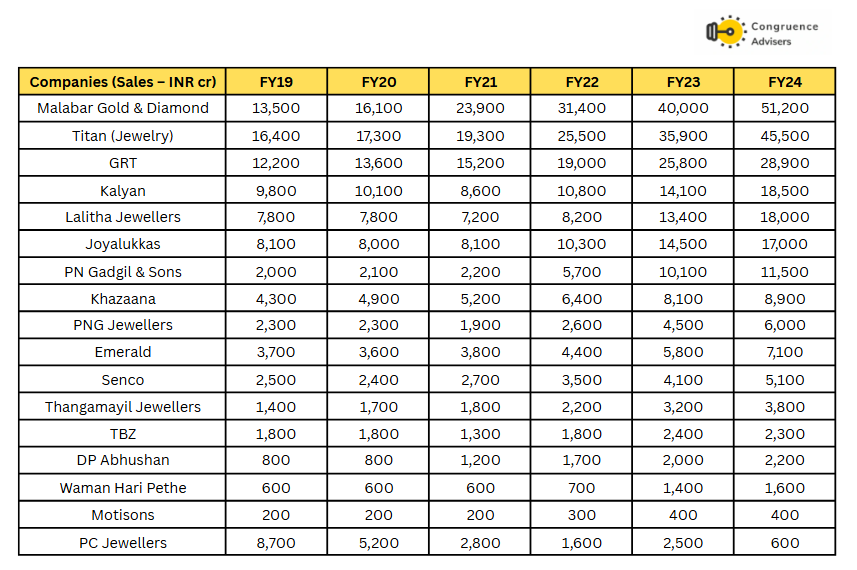This screenshot has width=857, height=570.
Task: Select Kalyan's FY21 value 8,600
Action: (480, 191)
